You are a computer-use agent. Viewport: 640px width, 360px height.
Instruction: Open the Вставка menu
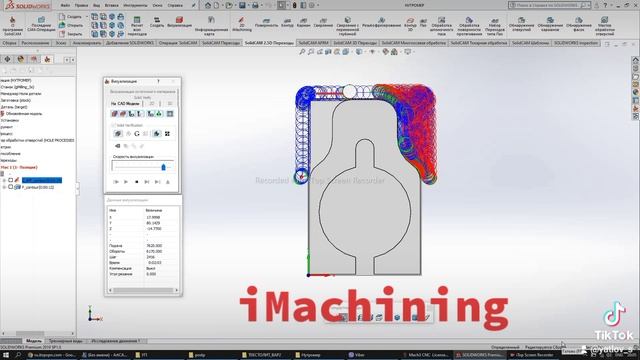click(111, 5)
